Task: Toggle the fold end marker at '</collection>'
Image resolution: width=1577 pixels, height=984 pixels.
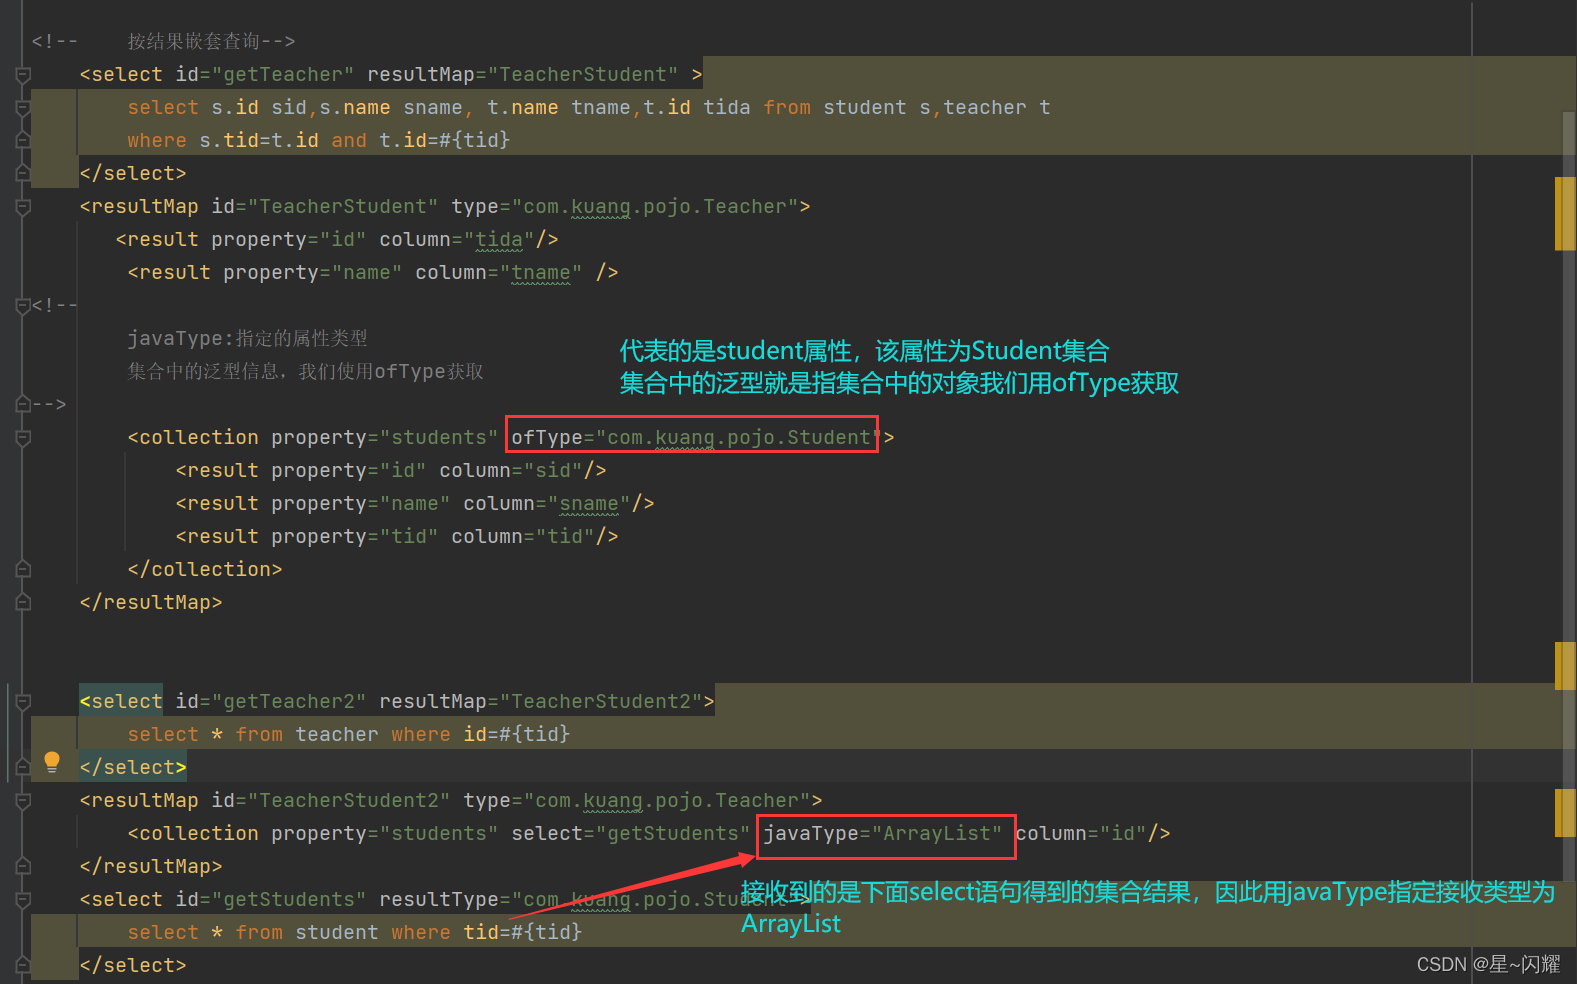Action: pyautogui.click(x=23, y=570)
